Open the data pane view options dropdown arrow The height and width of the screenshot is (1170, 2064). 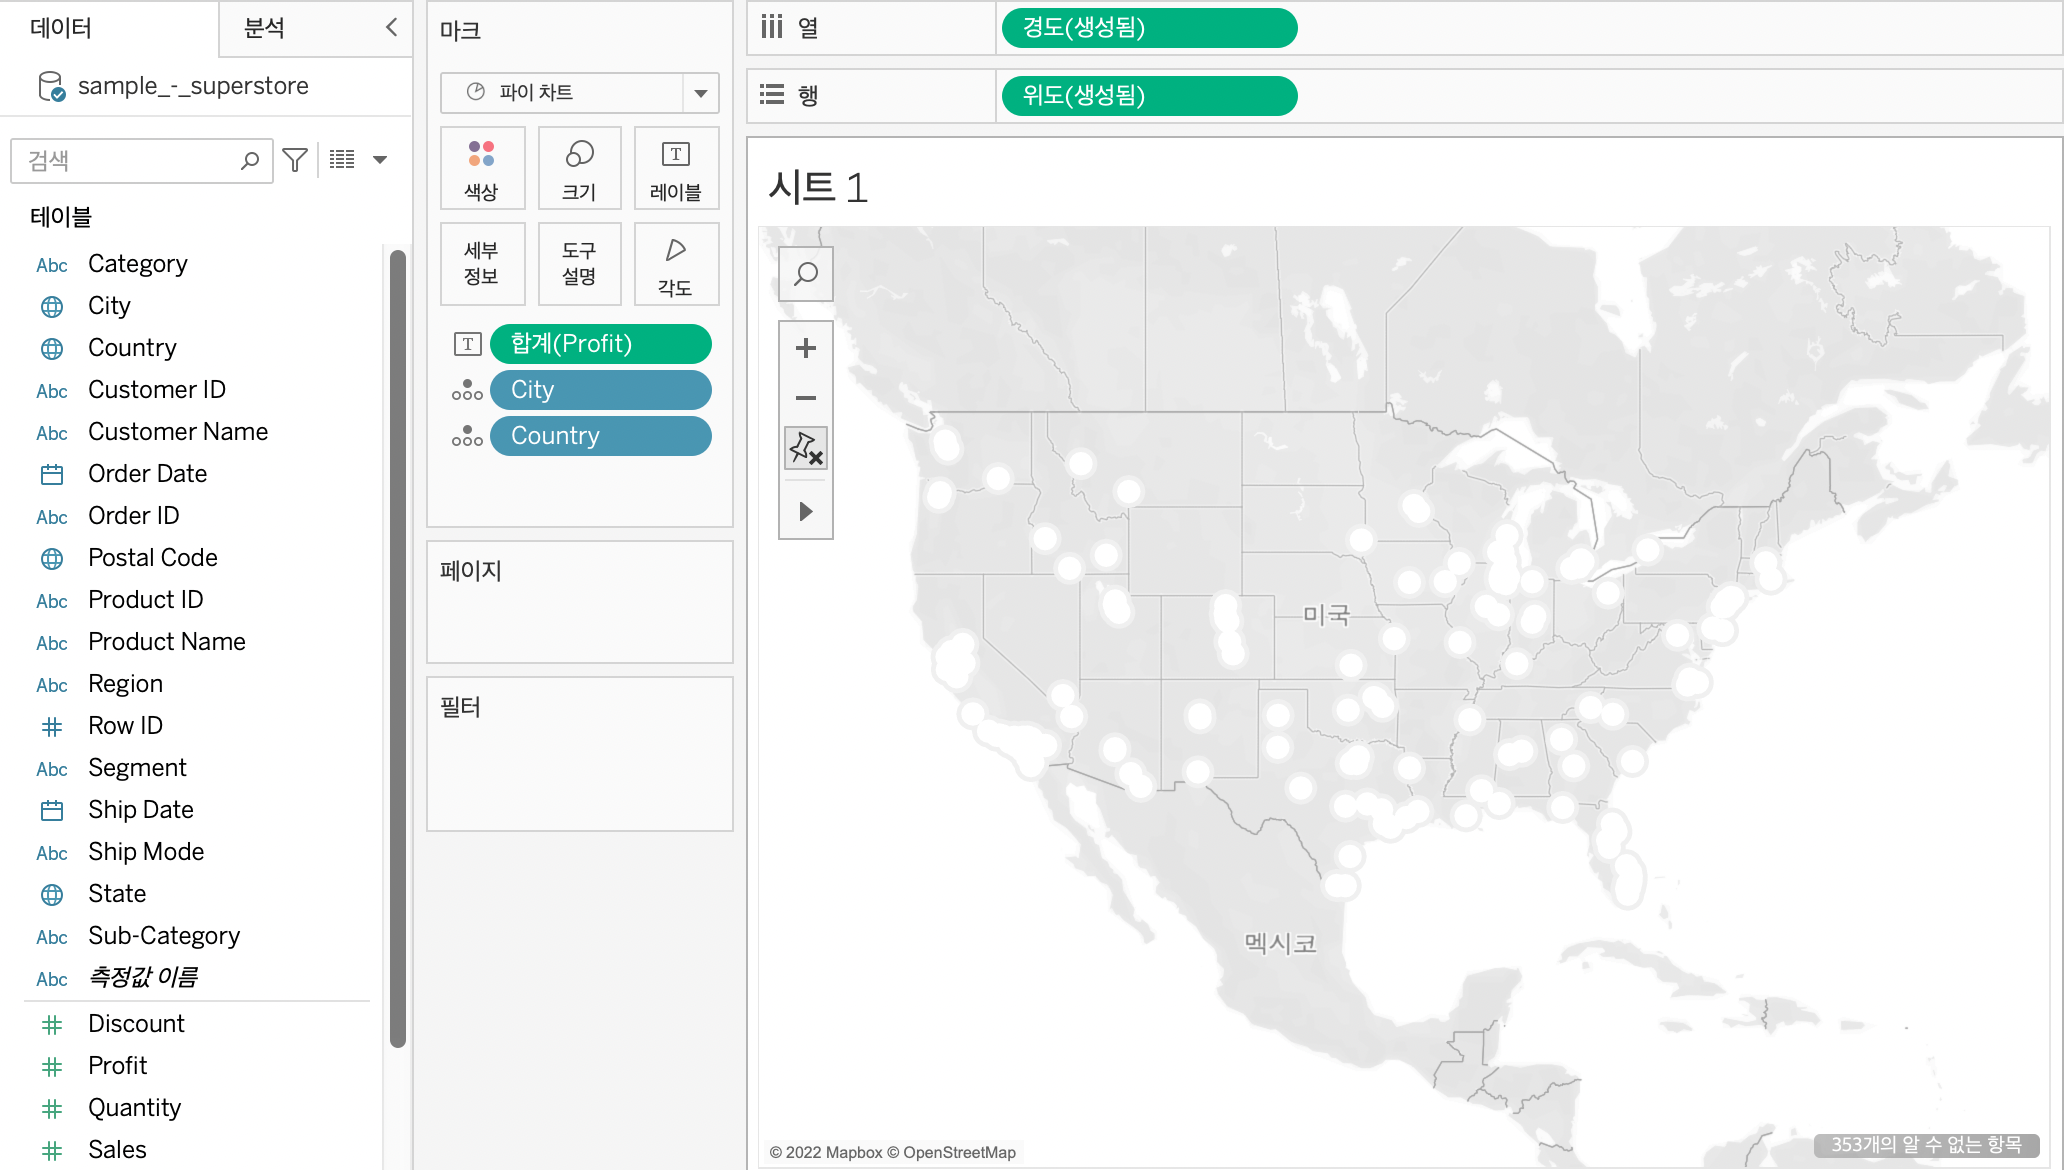click(x=380, y=160)
